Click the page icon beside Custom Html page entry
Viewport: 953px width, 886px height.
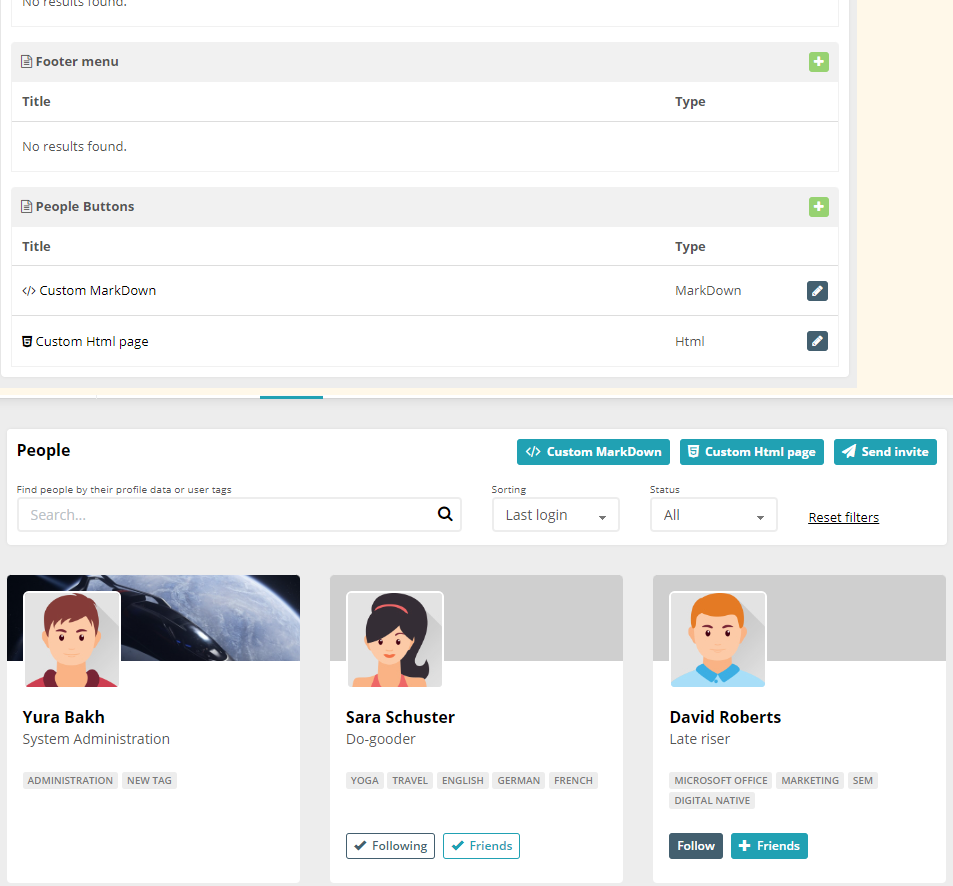click(x=26, y=341)
